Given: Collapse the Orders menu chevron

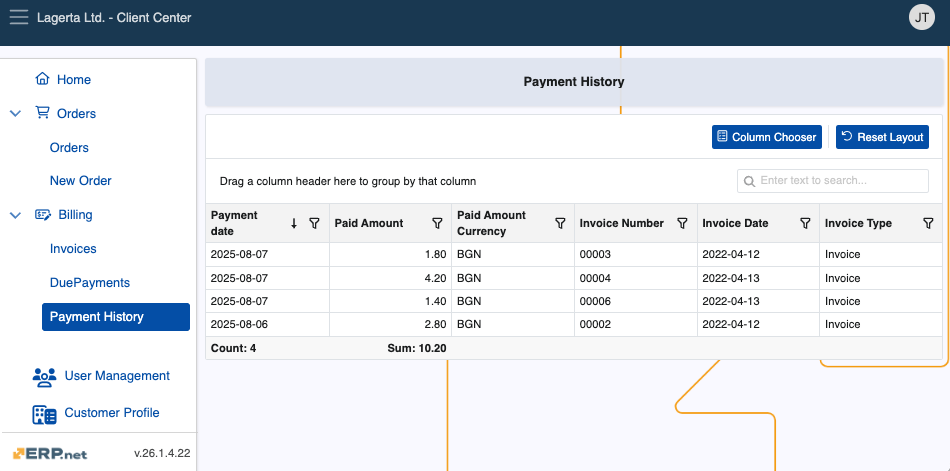Looking at the screenshot, I should tap(16, 113).
